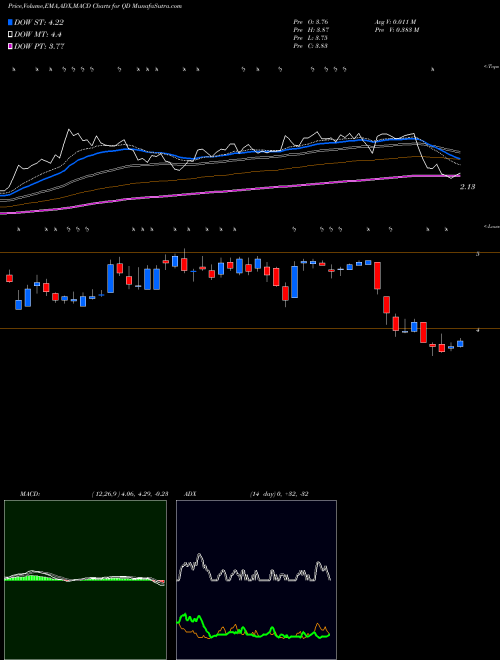The width and height of the screenshot is (500, 660).
Task: Click the tall red candle starting the sell-off
Action: point(378,276)
